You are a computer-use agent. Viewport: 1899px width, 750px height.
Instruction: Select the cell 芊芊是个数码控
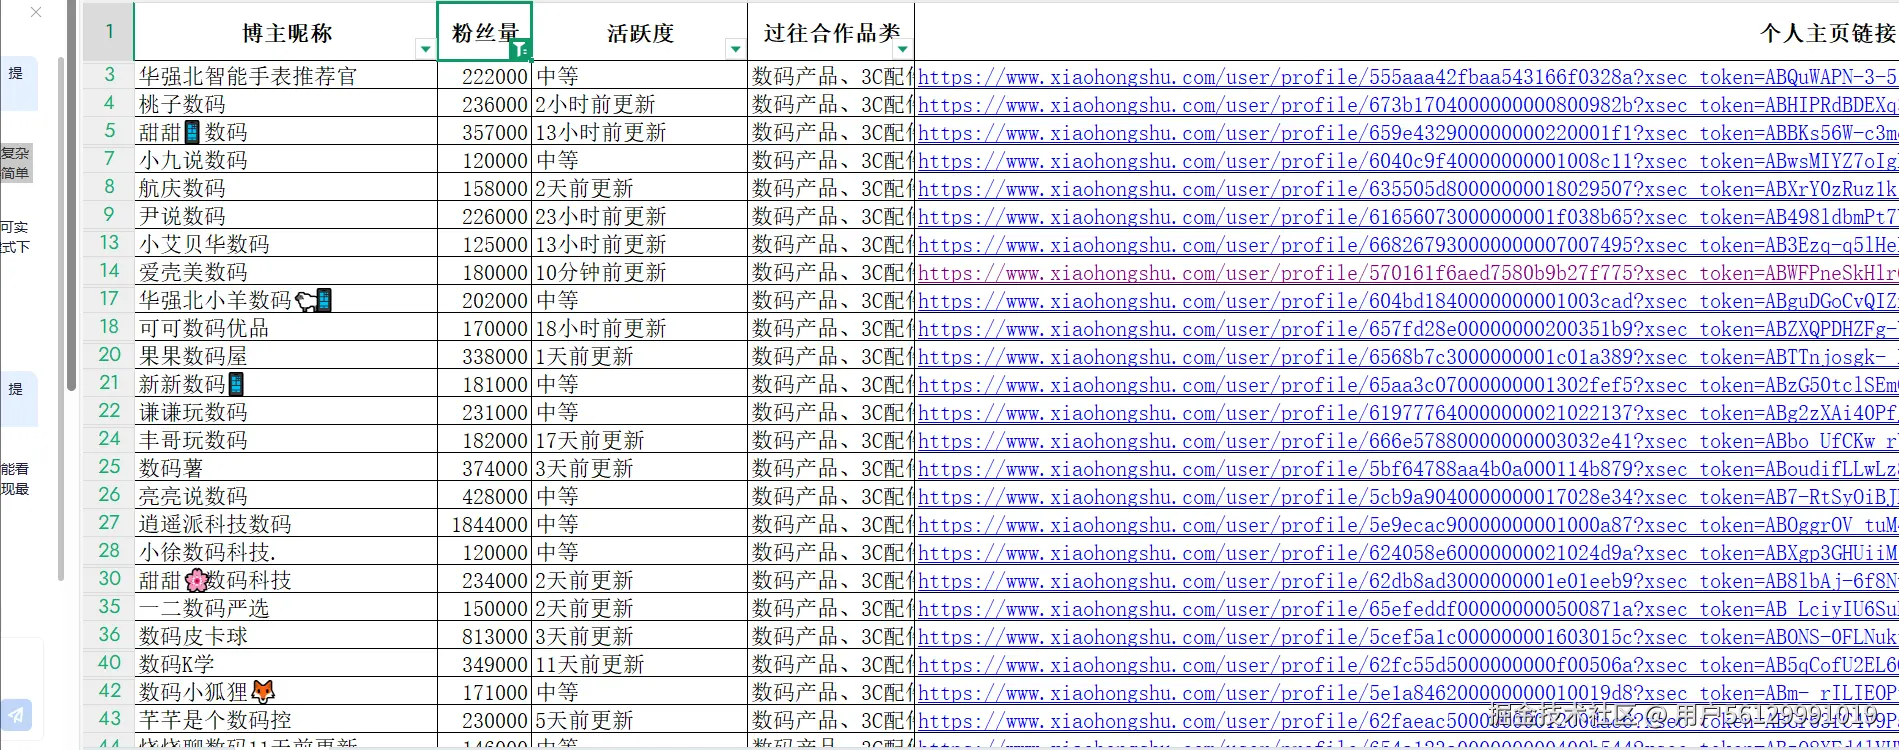click(x=285, y=720)
